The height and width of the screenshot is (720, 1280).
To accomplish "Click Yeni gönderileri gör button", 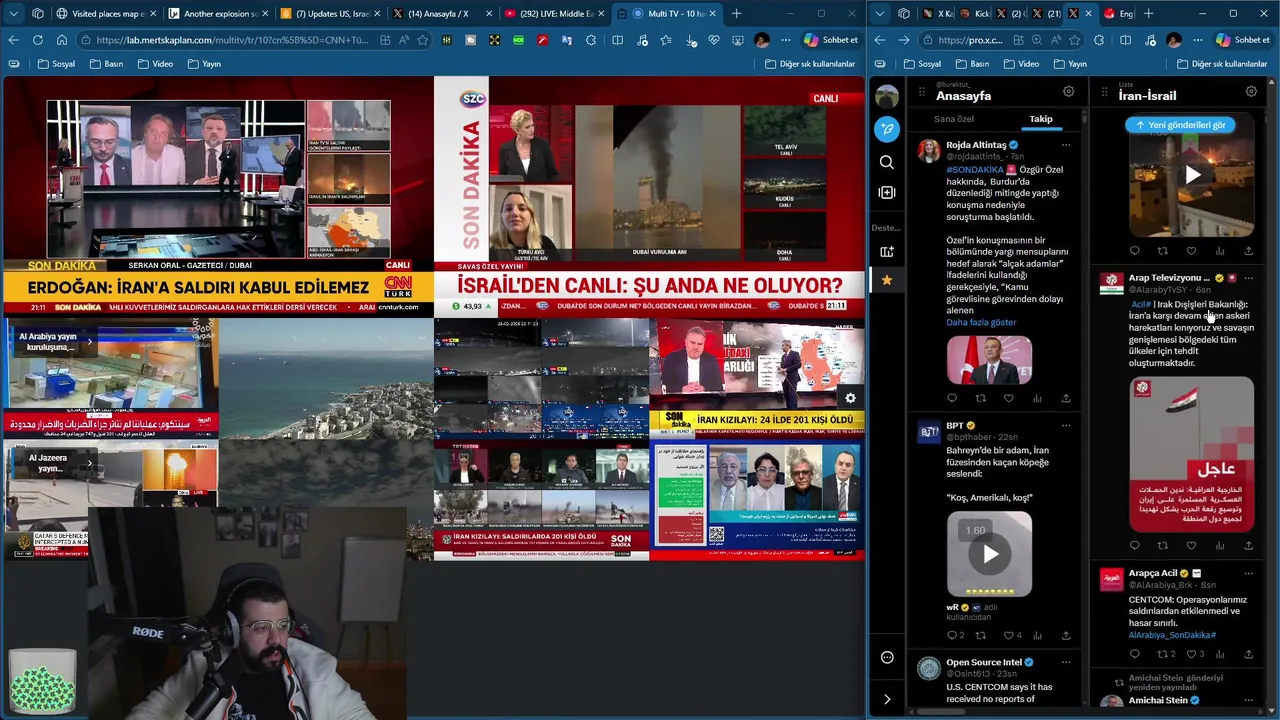I will pos(1181,125).
